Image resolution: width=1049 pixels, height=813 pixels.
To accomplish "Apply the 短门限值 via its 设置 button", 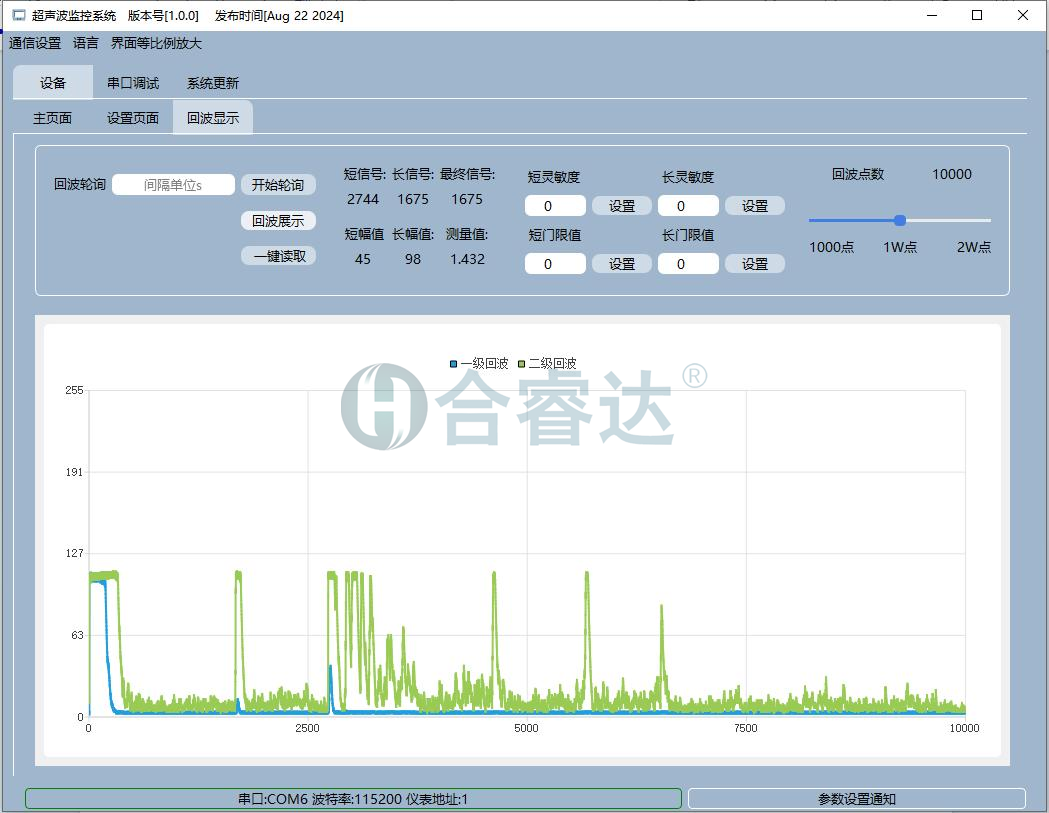I will (621, 263).
